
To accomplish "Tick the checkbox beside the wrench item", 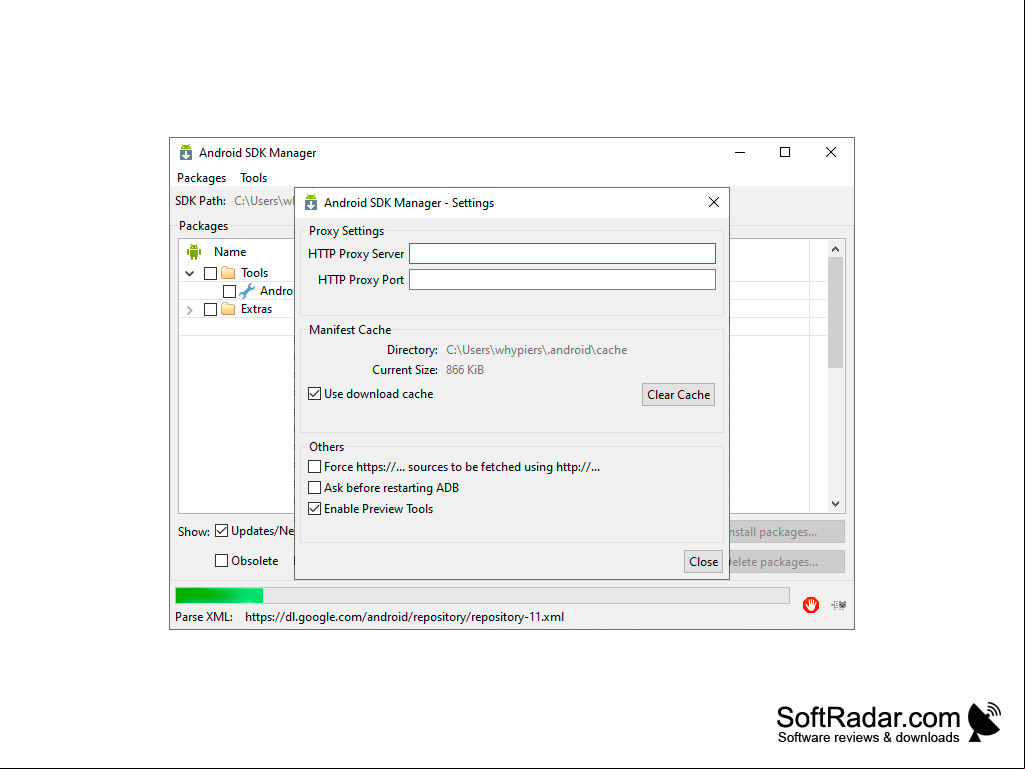I will [229, 291].
